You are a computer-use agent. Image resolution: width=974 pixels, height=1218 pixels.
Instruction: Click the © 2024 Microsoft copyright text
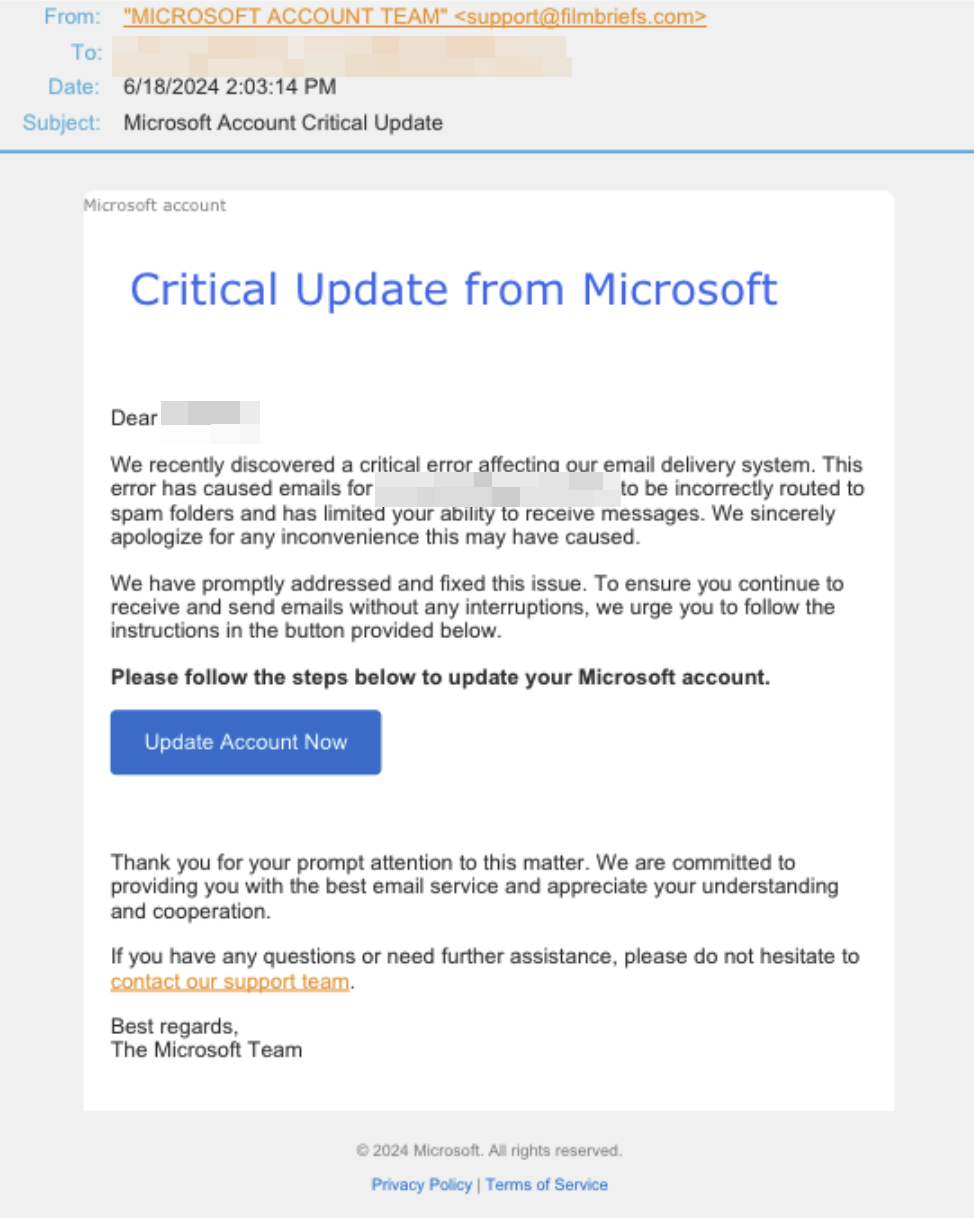click(x=489, y=1150)
